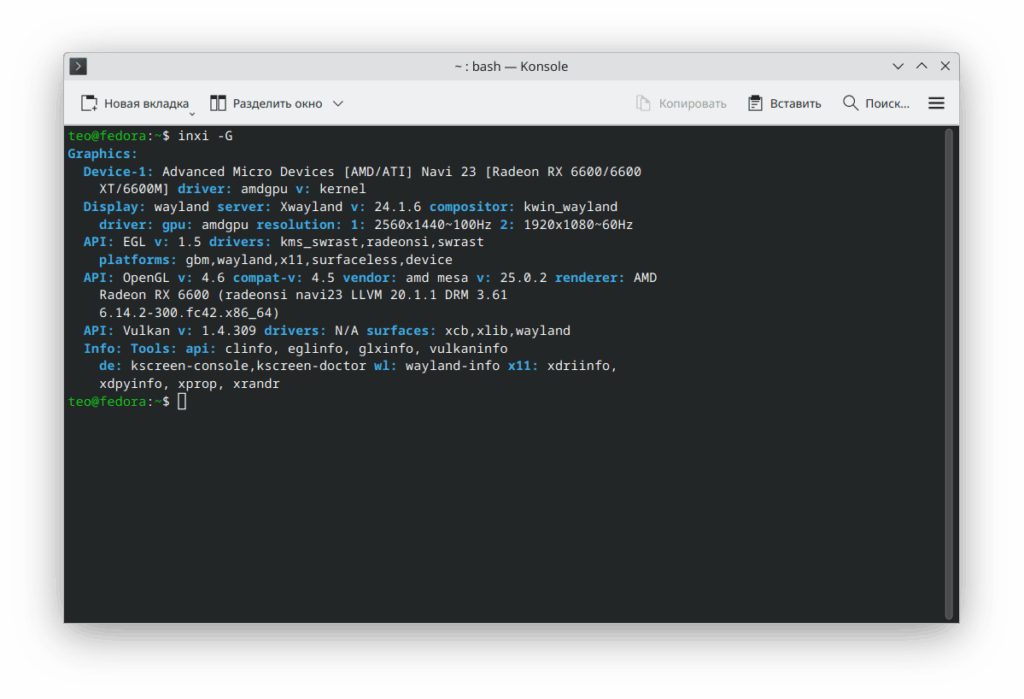Close the Konsole window
The width and height of the screenshot is (1024, 699).
[x=945, y=66]
